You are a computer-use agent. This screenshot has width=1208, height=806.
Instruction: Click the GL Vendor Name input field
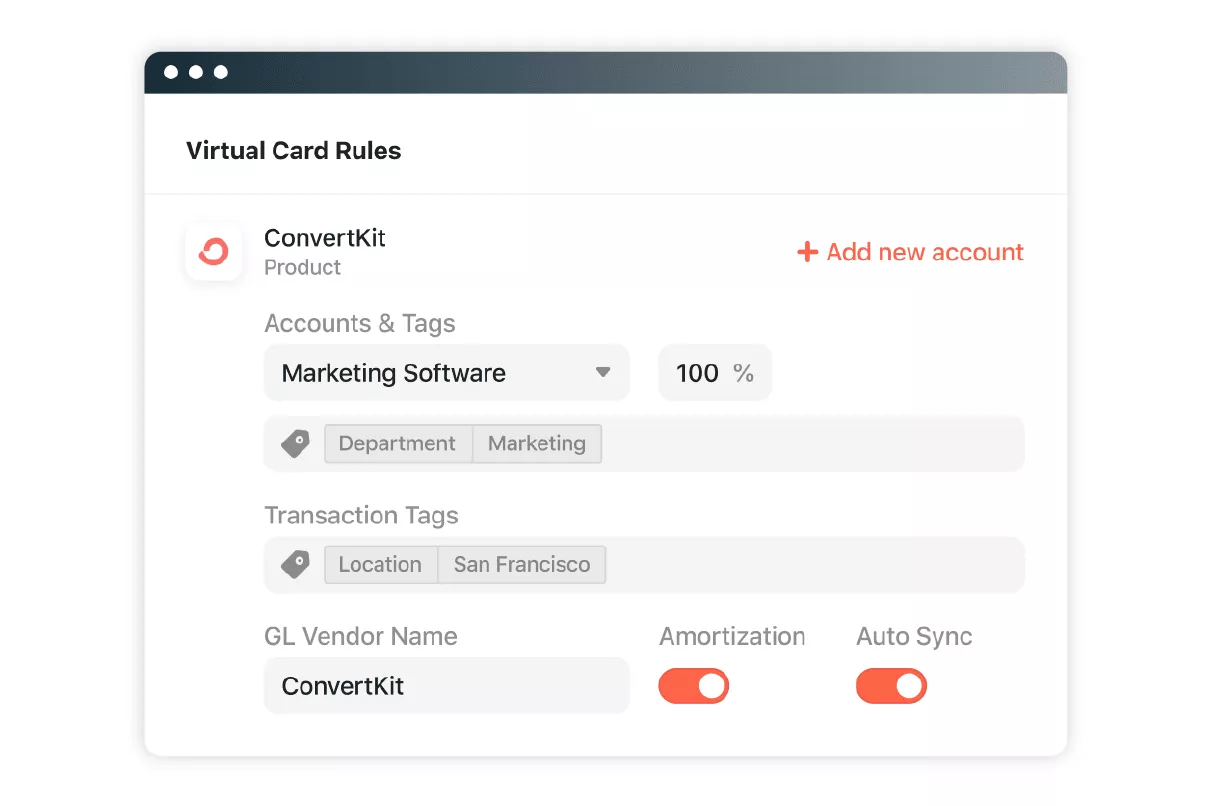pos(447,686)
